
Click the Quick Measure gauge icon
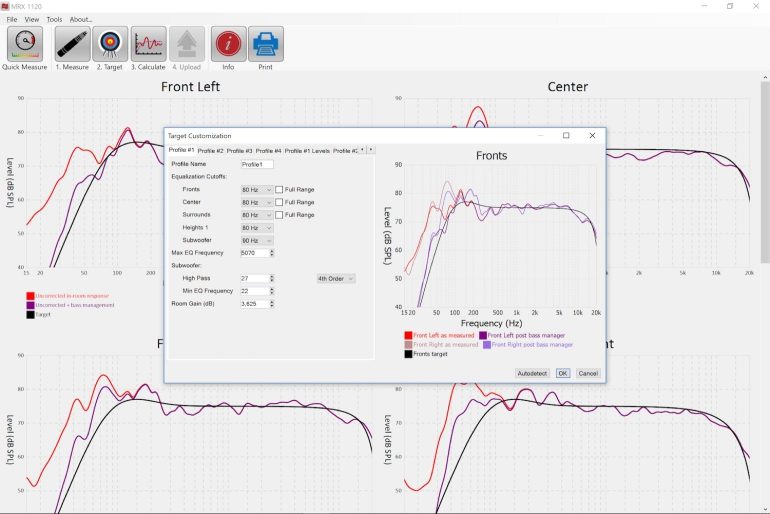coord(24,44)
